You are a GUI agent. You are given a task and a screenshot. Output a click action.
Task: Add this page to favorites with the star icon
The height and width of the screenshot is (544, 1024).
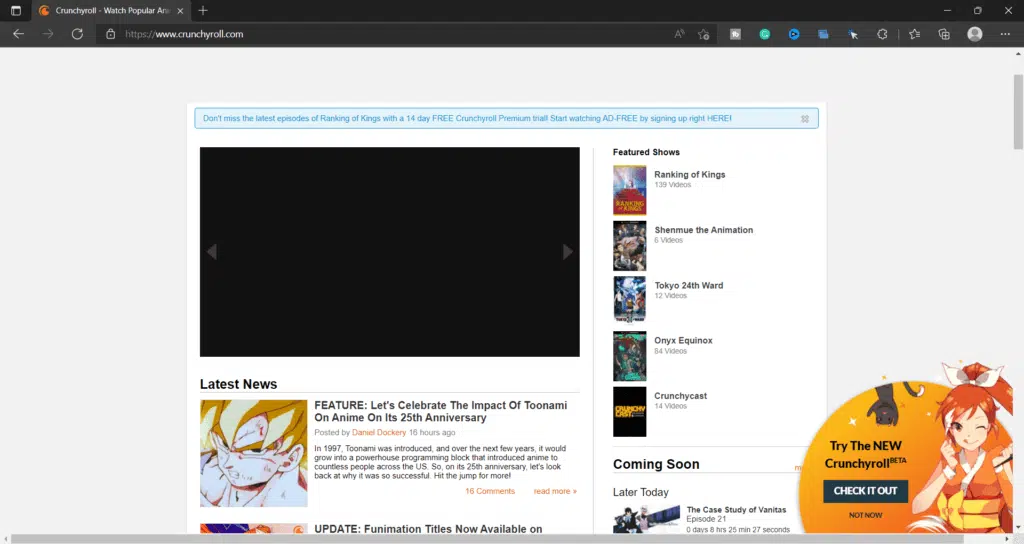coord(703,34)
